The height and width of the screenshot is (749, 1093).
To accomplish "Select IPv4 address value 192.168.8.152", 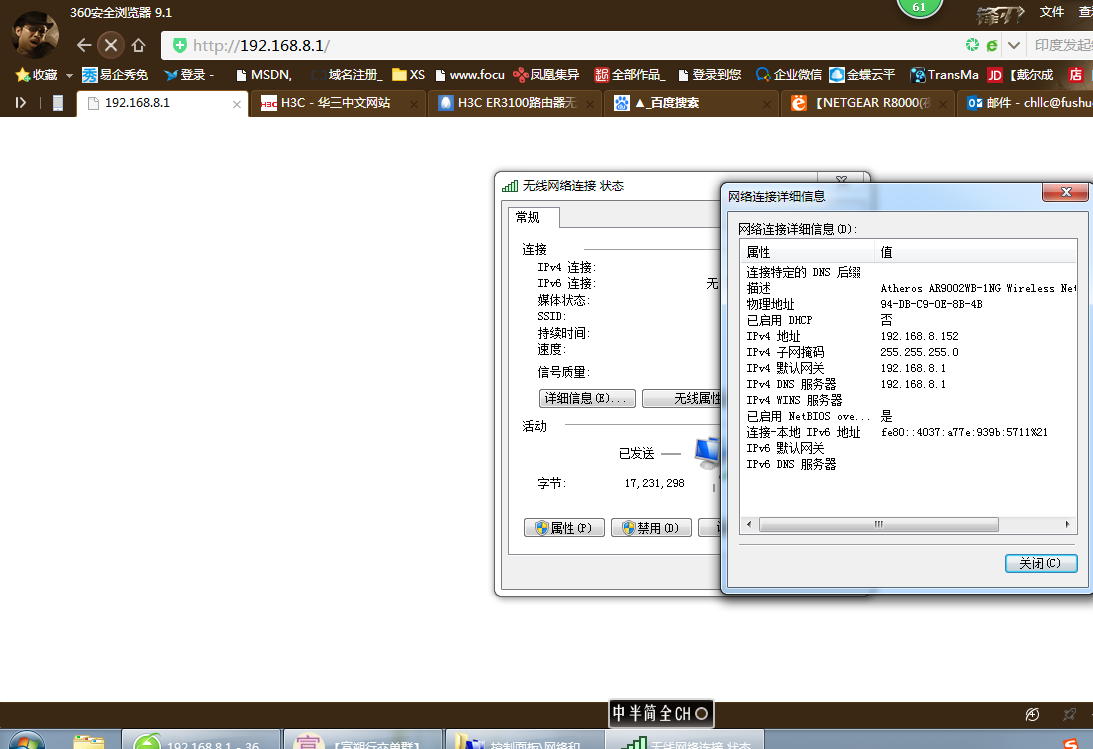I will (x=919, y=336).
